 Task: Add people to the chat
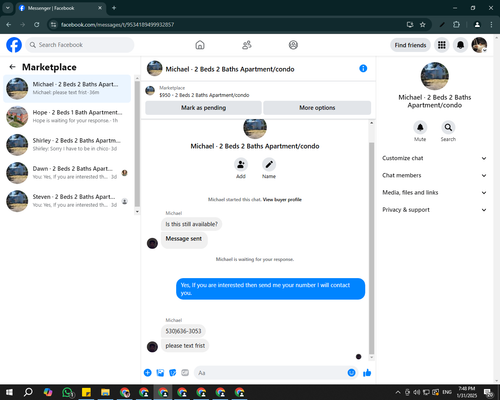click(241, 165)
